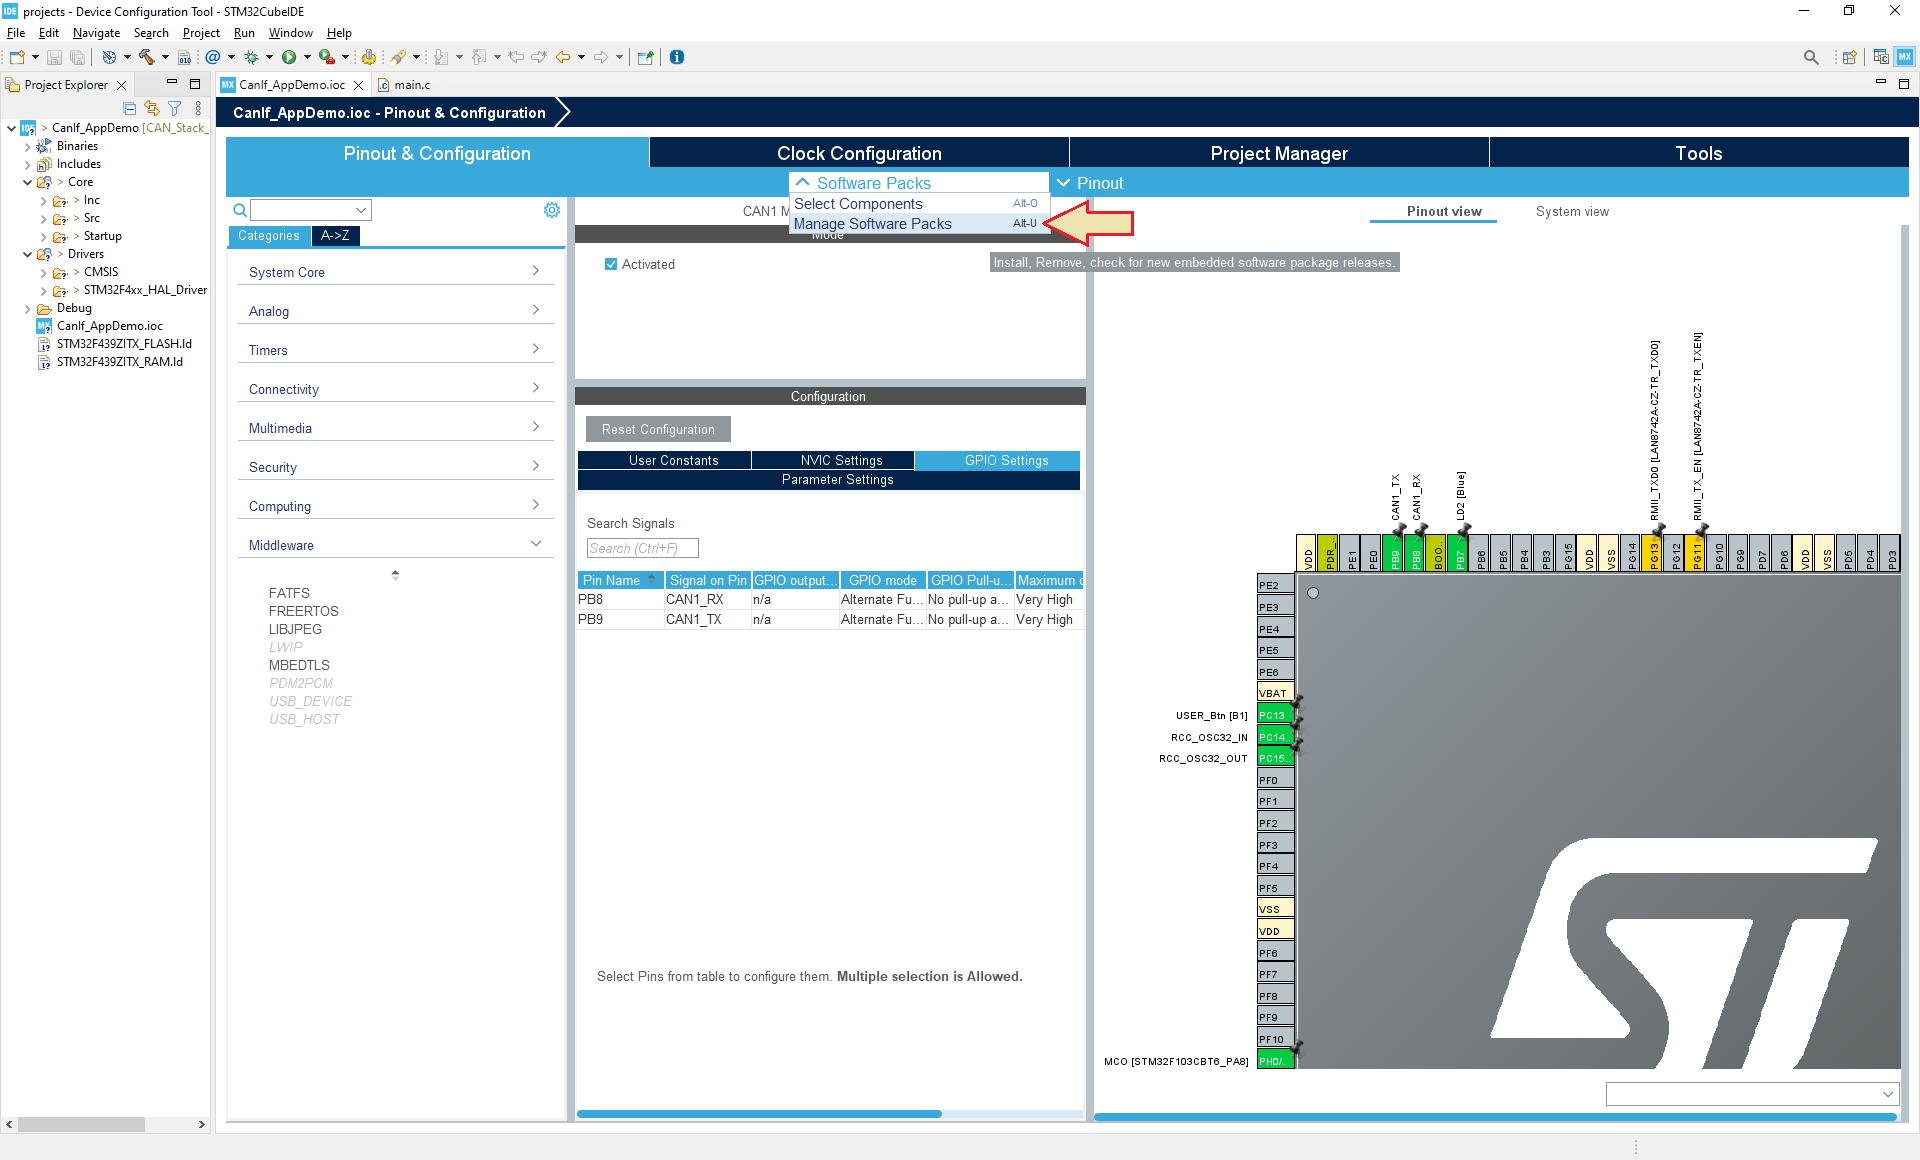Click the magnifier search icon at top right

pos(1811,57)
